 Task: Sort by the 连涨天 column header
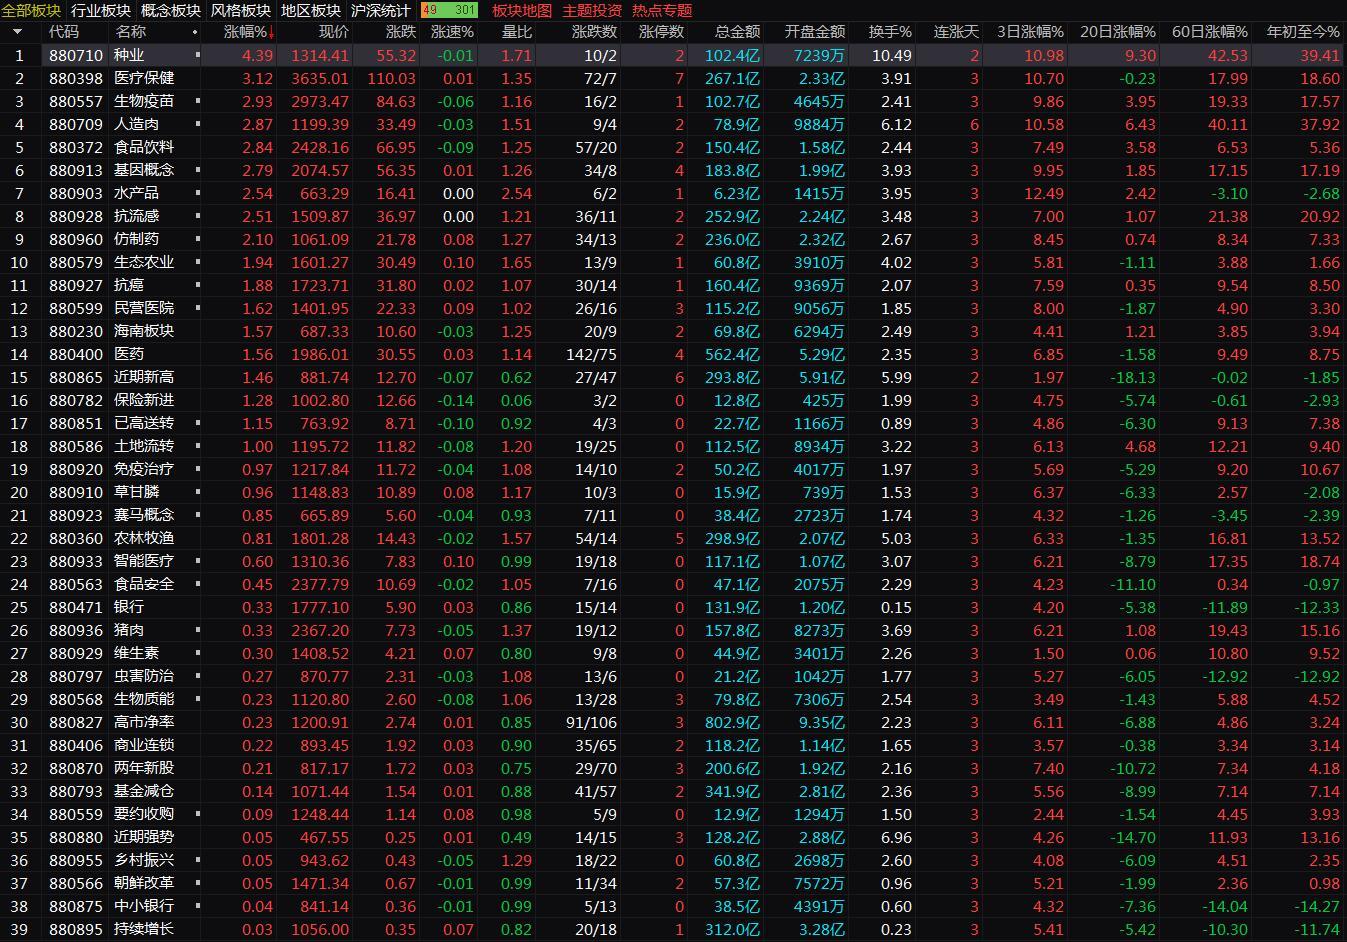pyautogui.click(x=957, y=32)
